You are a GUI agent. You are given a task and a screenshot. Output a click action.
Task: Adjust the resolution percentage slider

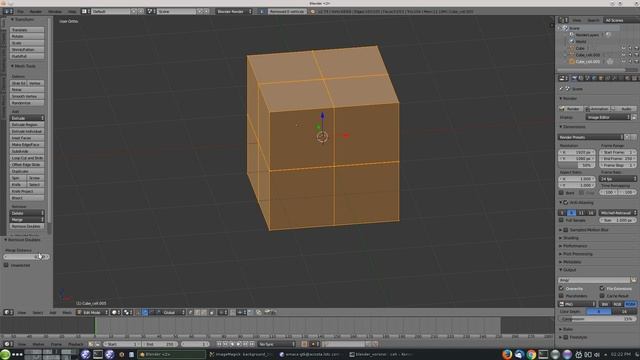pyautogui.click(x=577, y=165)
